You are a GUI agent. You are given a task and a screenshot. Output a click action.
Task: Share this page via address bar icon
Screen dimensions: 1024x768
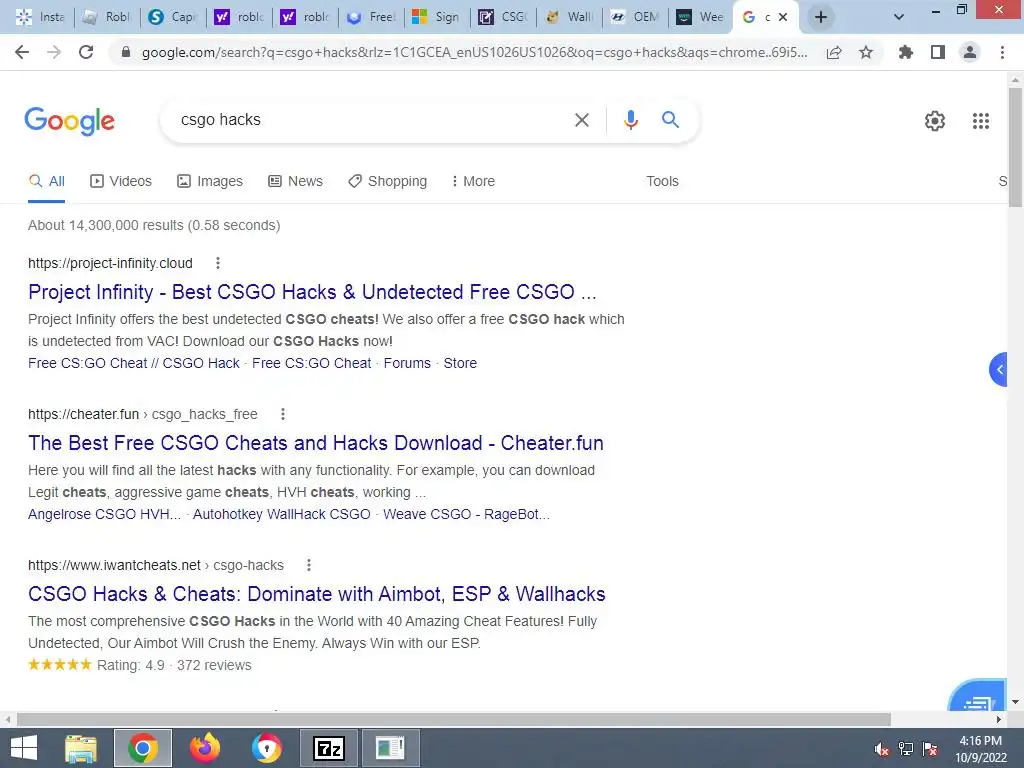(x=834, y=53)
